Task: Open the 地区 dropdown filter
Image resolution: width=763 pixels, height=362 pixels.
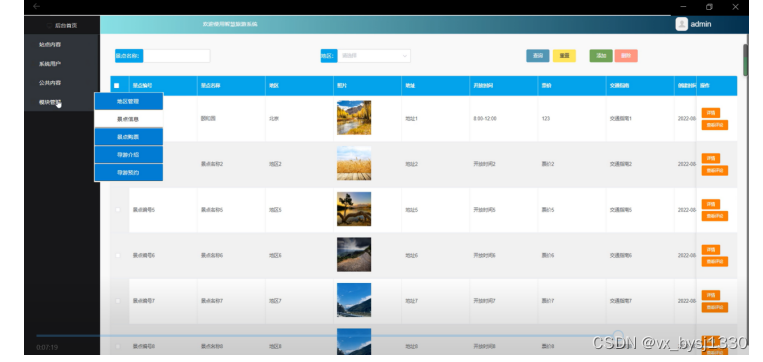Action: [373, 56]
